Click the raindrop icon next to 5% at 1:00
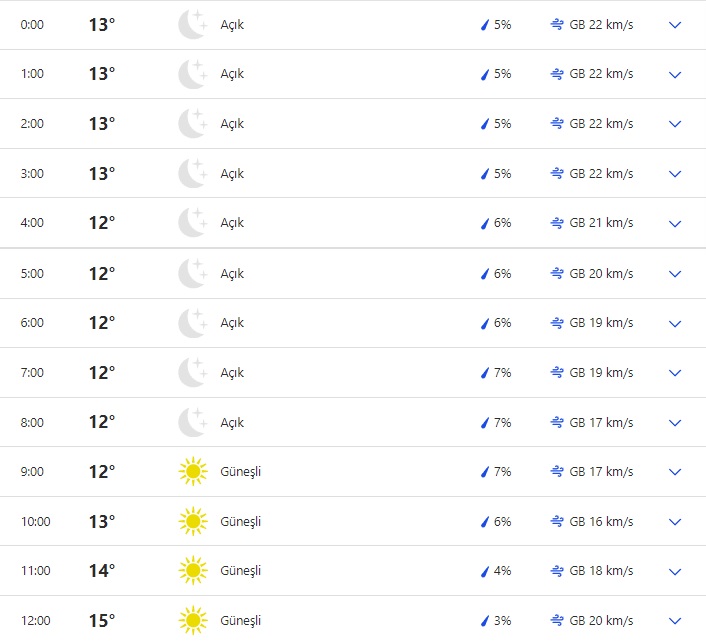Viewport: 706px width, 641px height. [x=485, y=74]
